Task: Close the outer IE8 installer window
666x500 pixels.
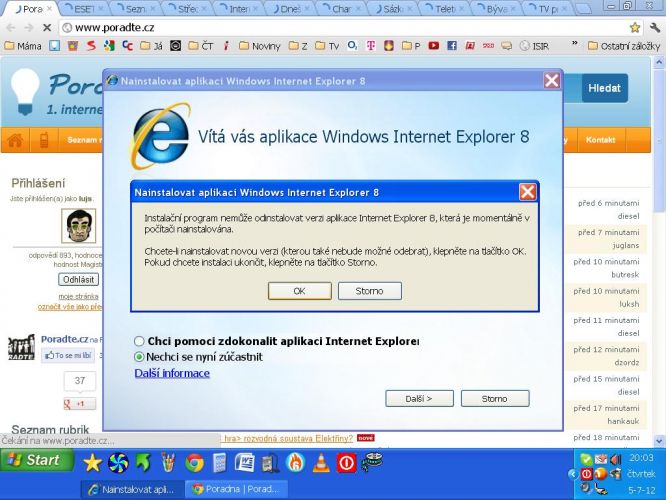Action: [552, 80]
